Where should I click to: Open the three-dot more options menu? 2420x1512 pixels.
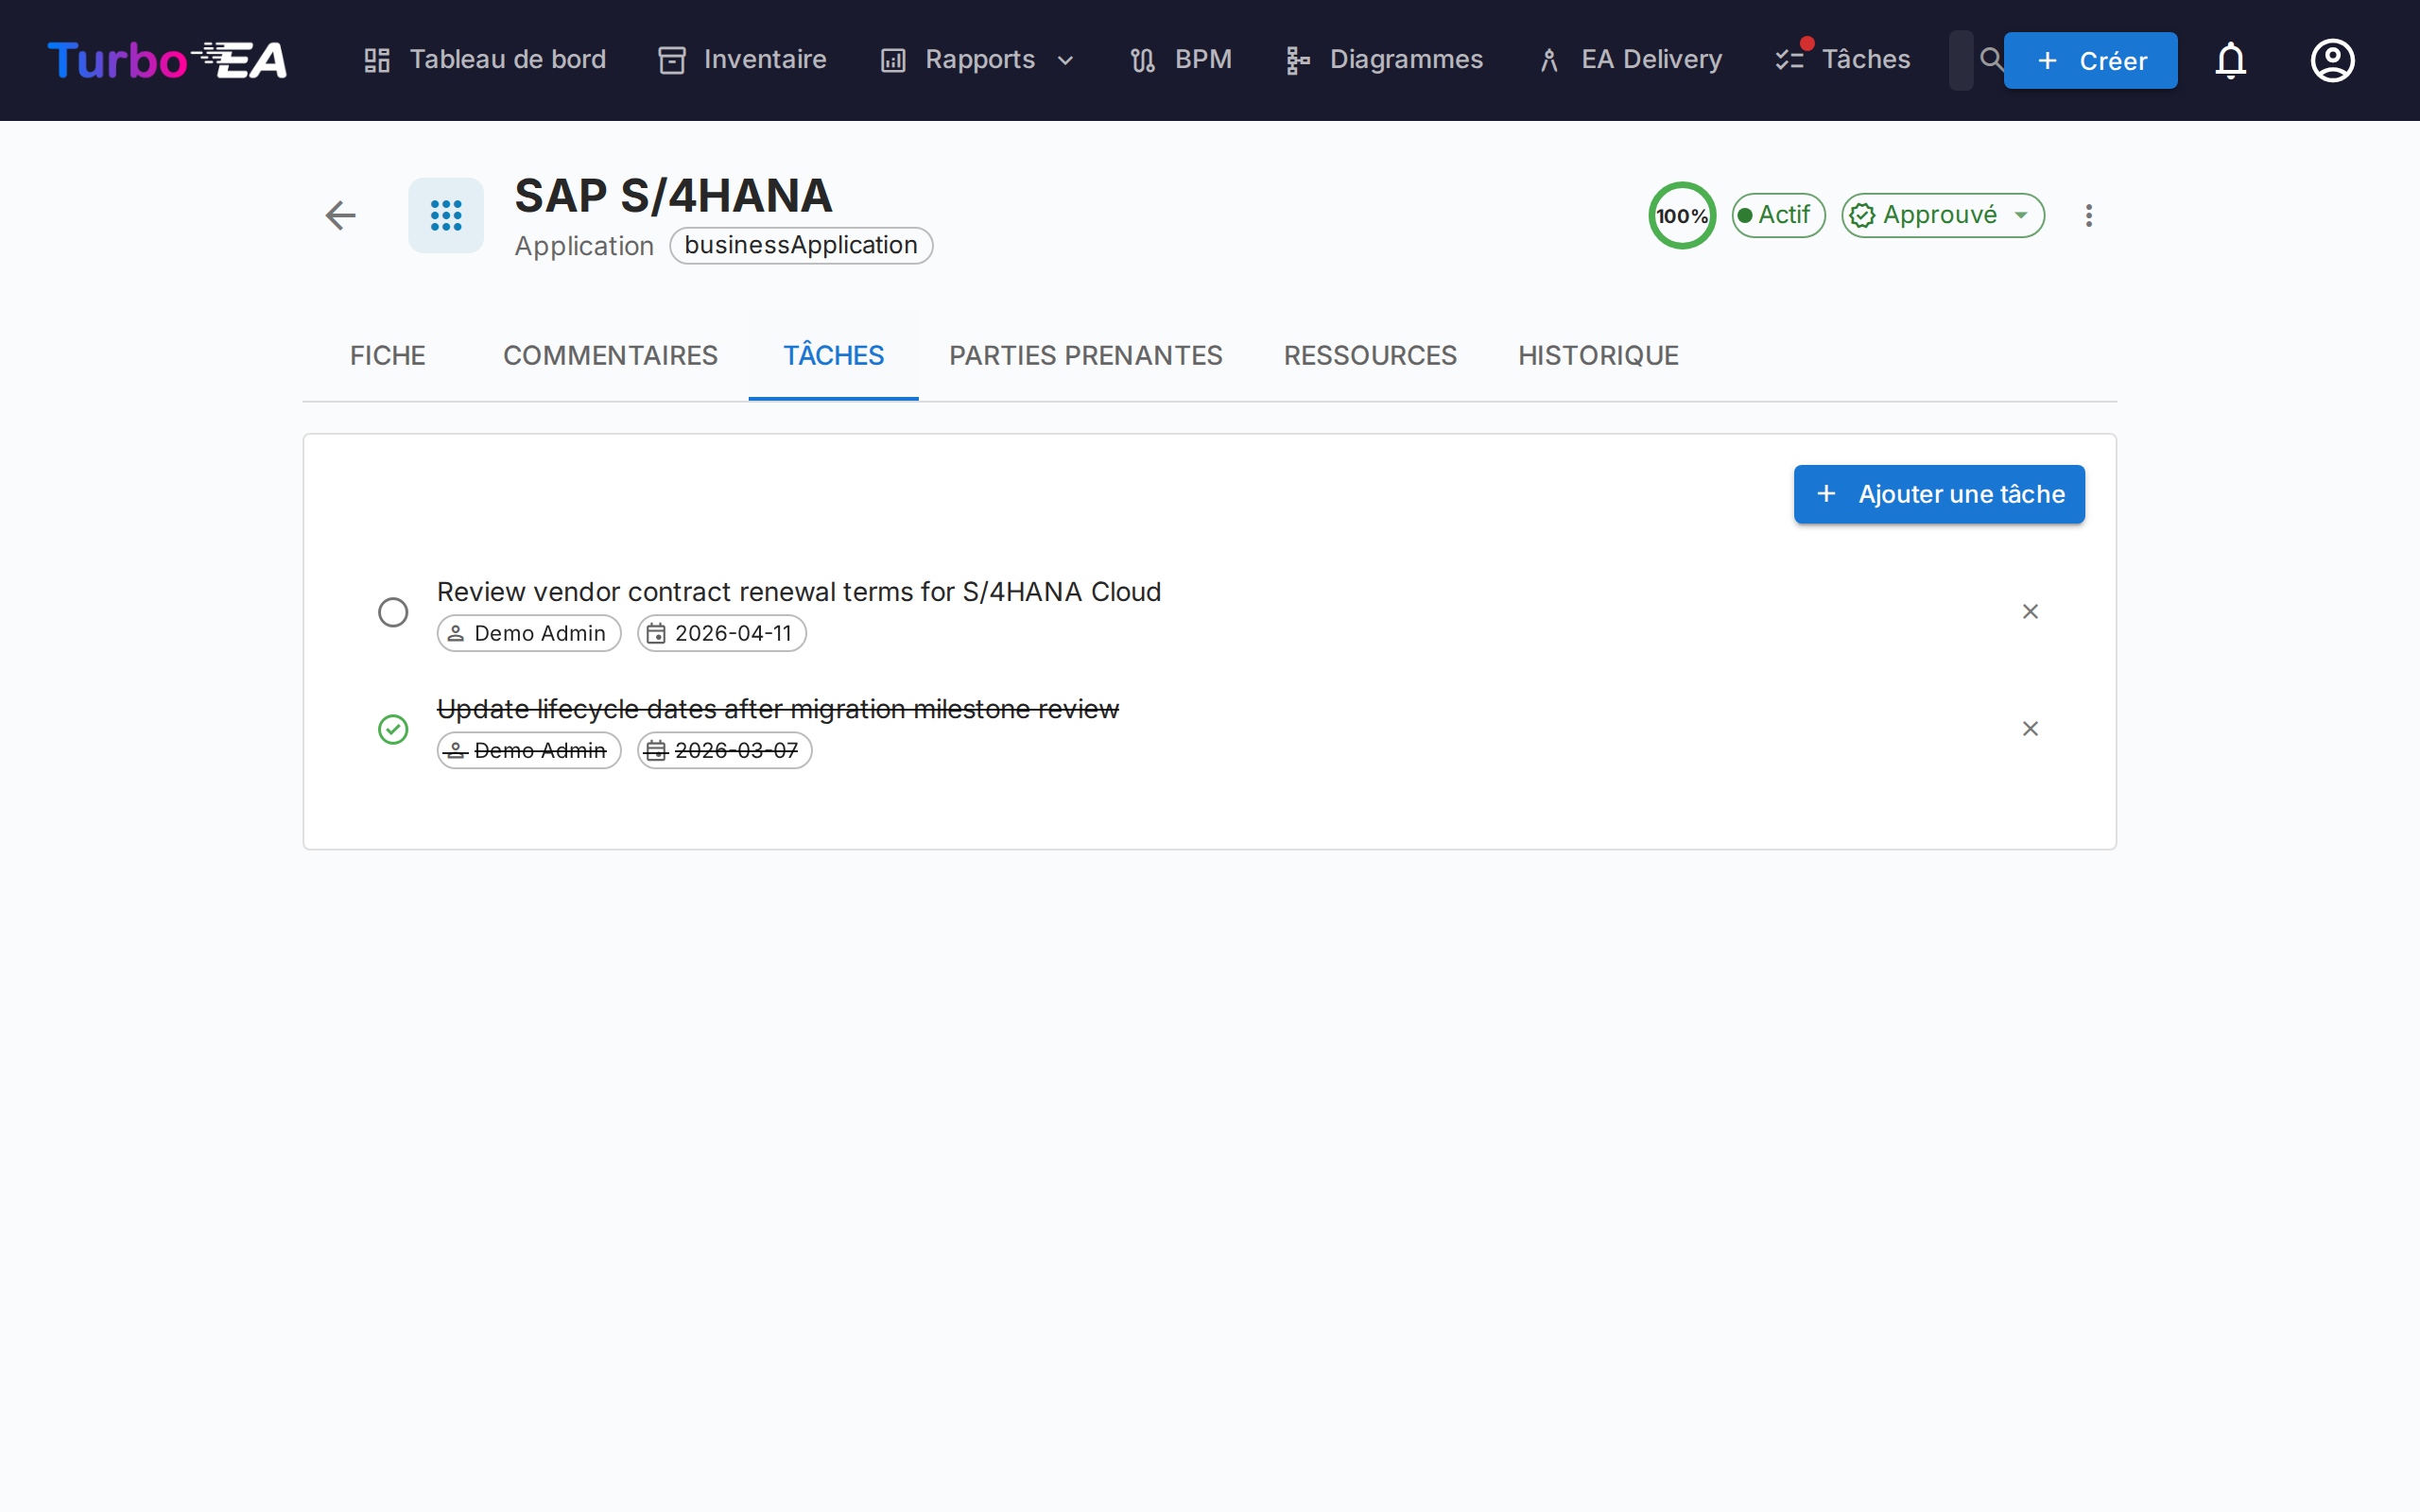(x=2088, y=215)
